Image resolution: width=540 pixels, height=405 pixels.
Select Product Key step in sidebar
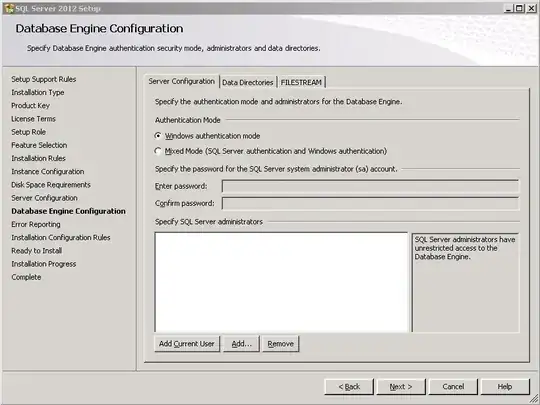pos(31,105)
